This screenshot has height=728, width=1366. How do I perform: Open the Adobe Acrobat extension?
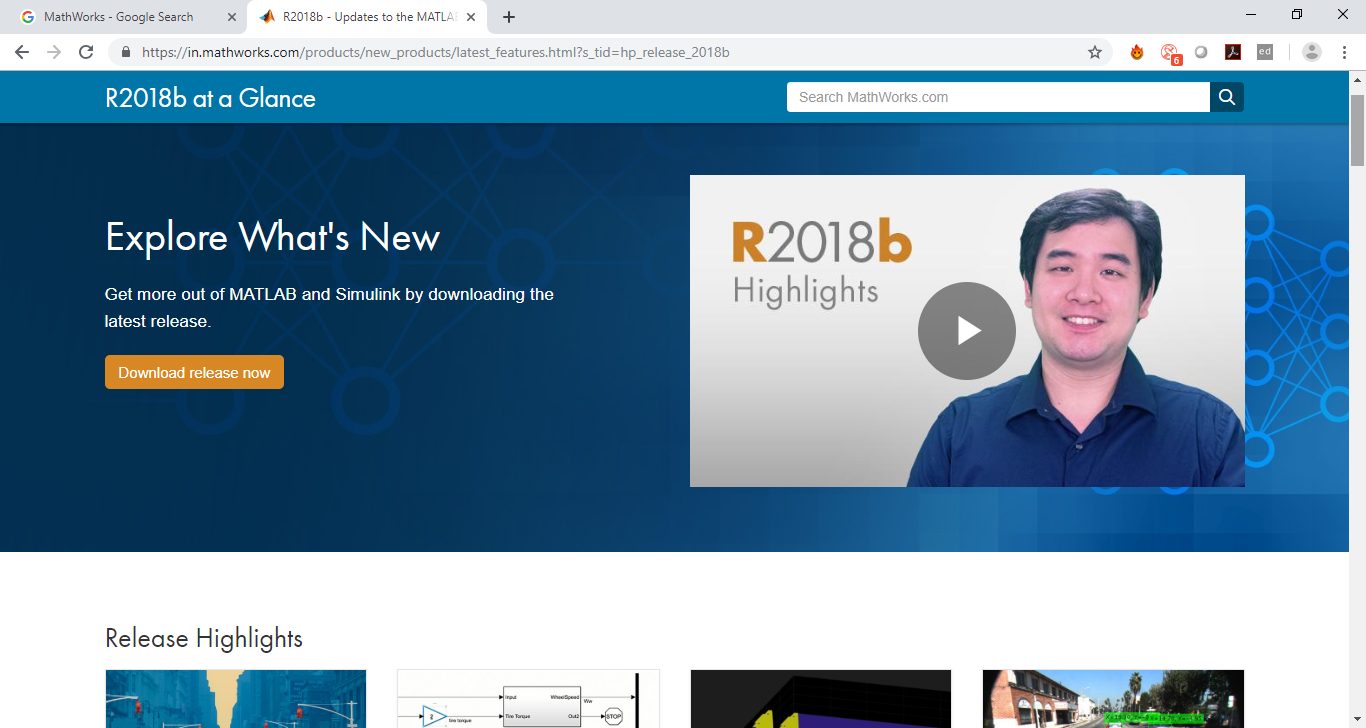[x=1232, y=51]
